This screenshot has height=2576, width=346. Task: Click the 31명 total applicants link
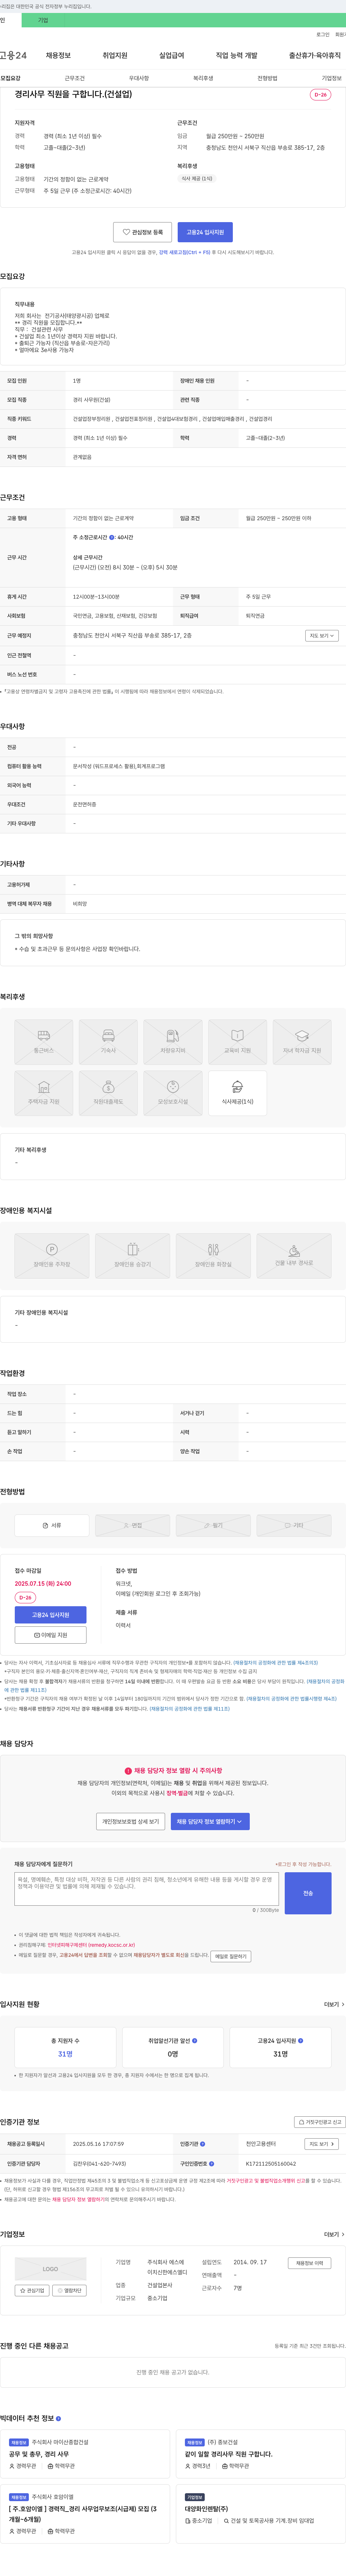pyautogui.click(x=65, y=2054)
